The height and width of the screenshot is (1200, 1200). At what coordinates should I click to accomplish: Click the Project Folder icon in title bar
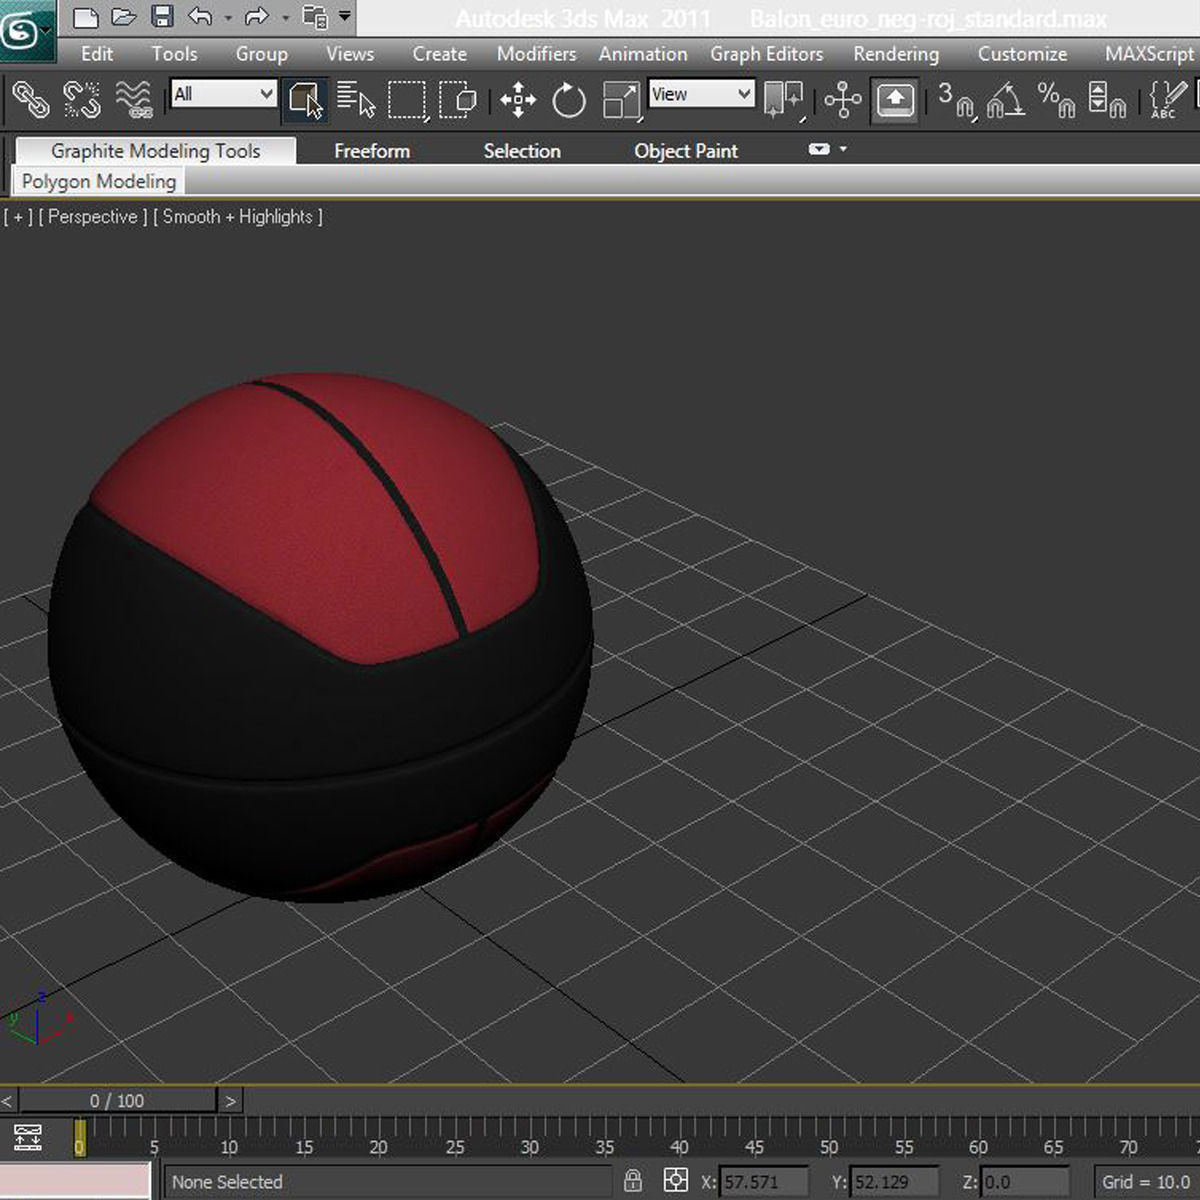315,17
